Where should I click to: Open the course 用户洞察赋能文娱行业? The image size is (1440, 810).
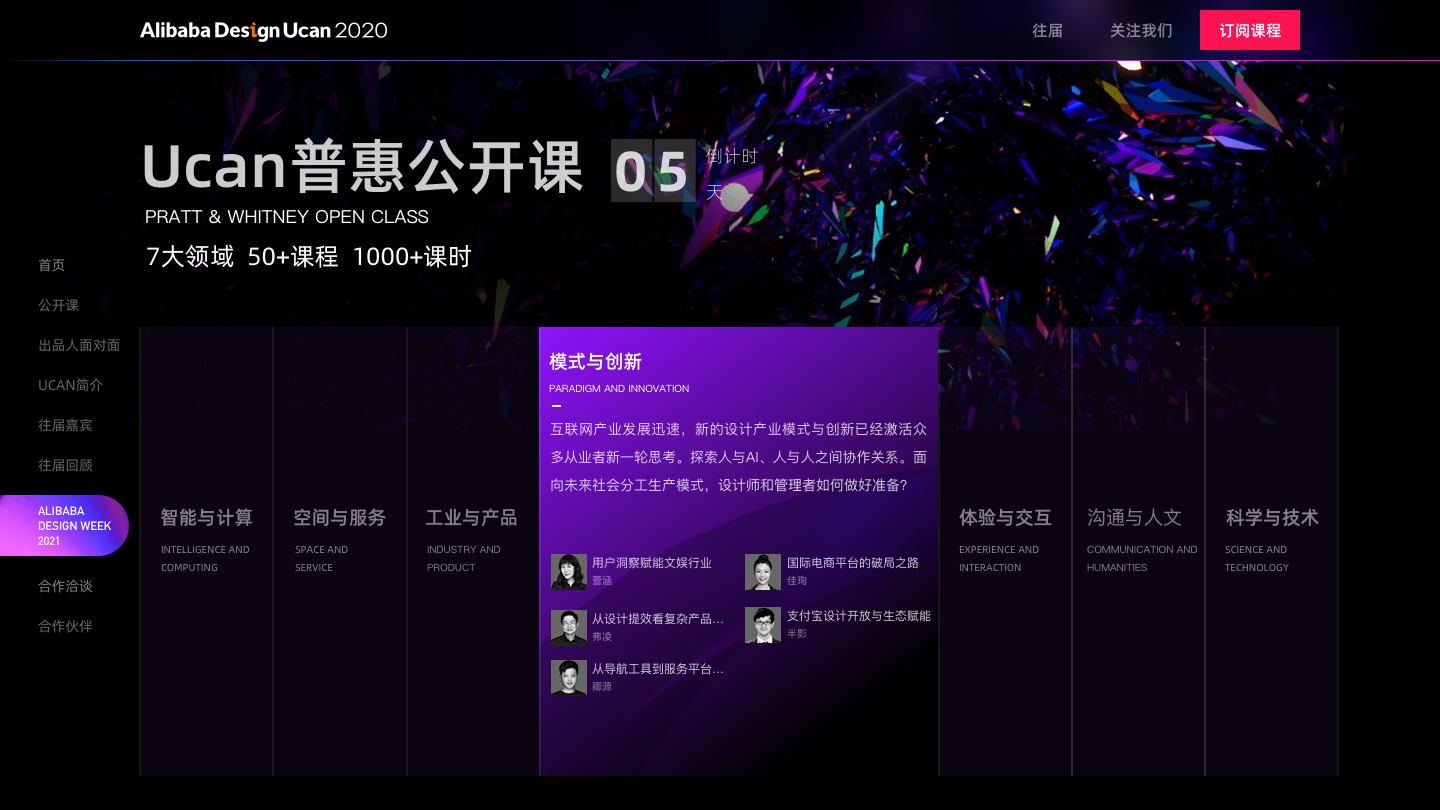pos(652,563)
